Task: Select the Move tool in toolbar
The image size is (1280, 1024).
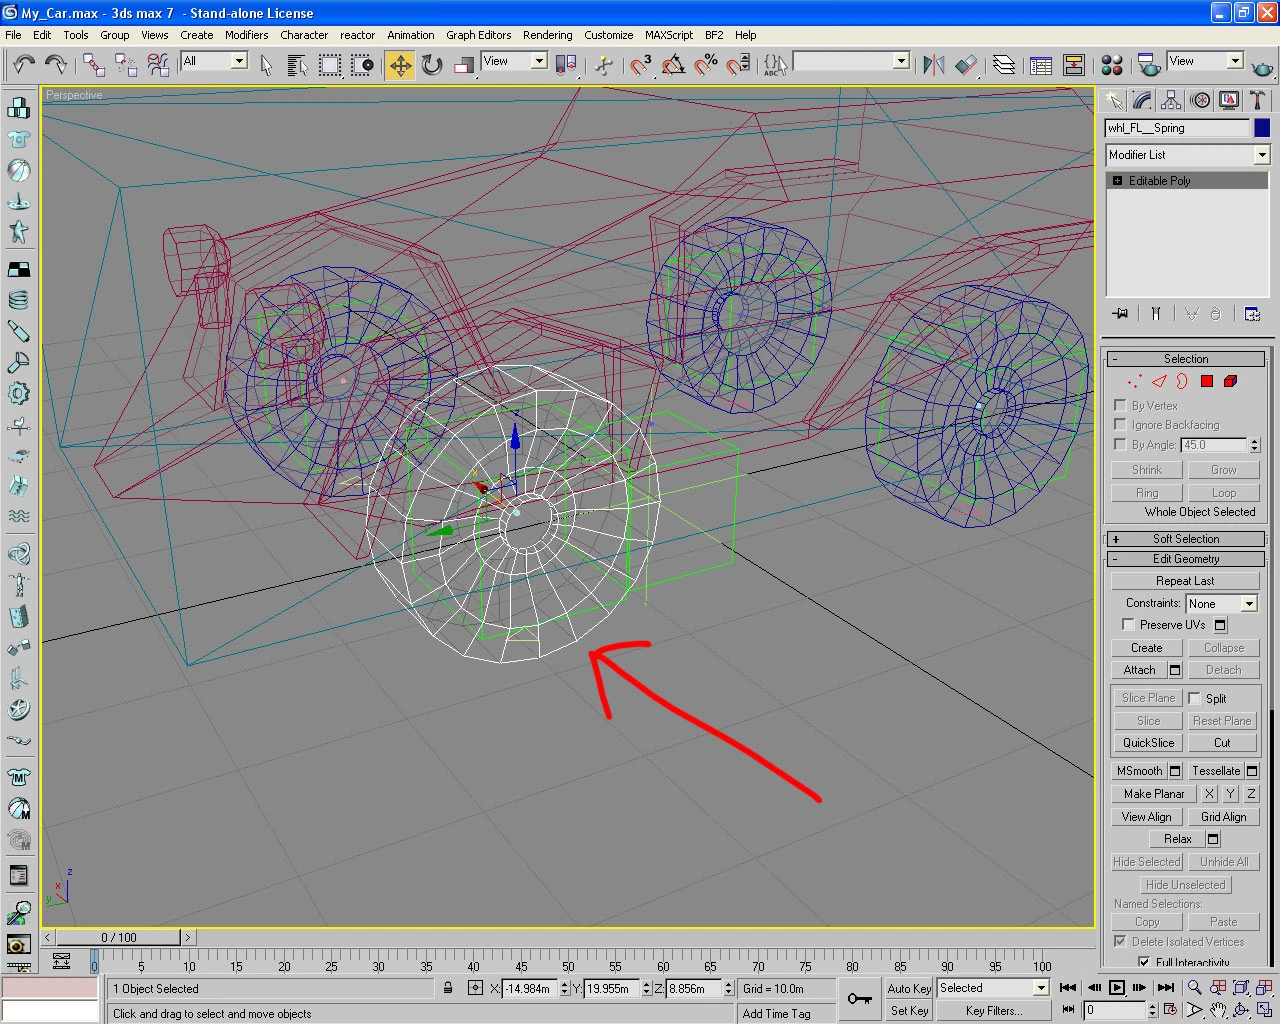Action: (x=400, y=66)
